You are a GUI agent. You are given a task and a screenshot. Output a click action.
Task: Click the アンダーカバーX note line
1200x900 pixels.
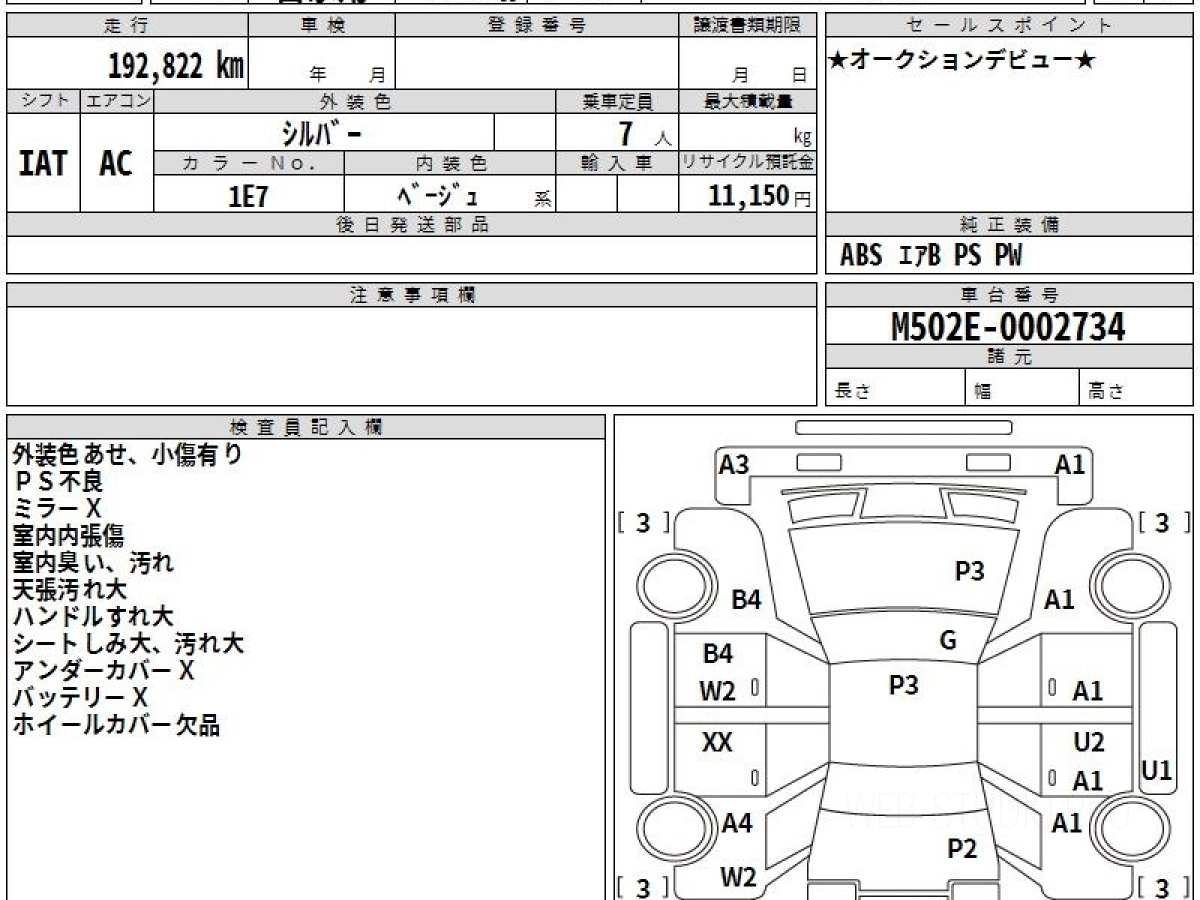[103, 671]
